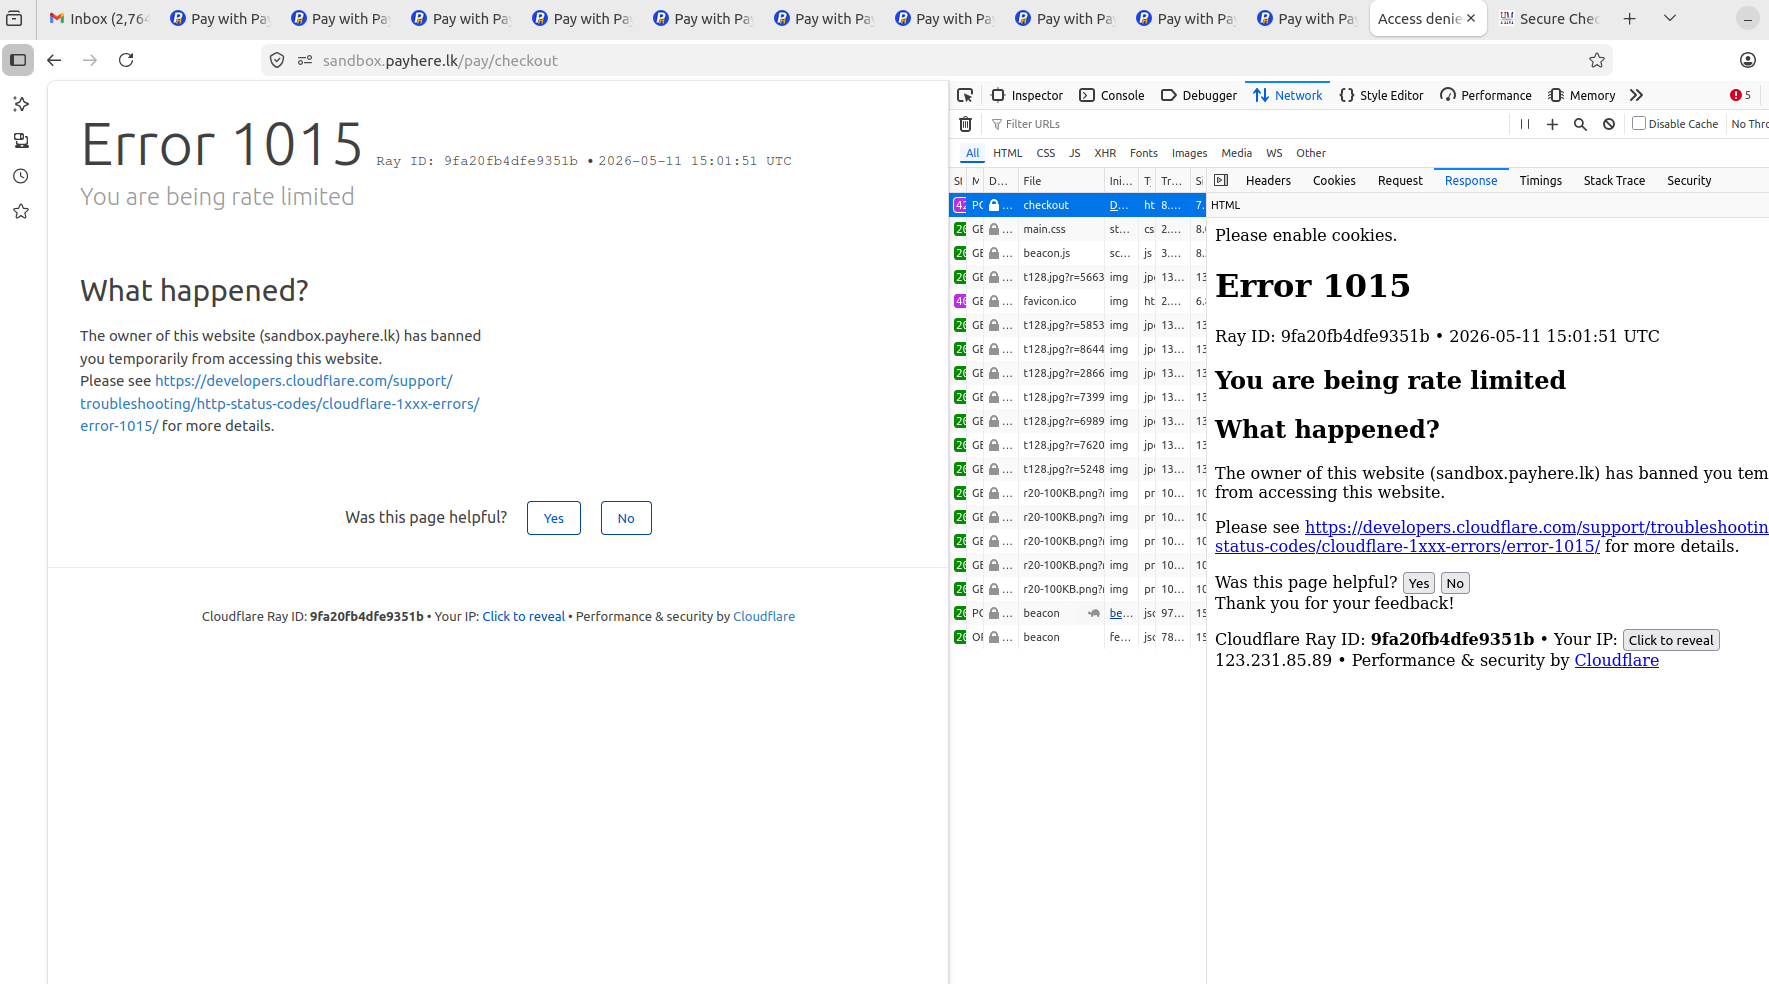Open the Style Editor panel
1769x984 pixels.
point(1381,95)
